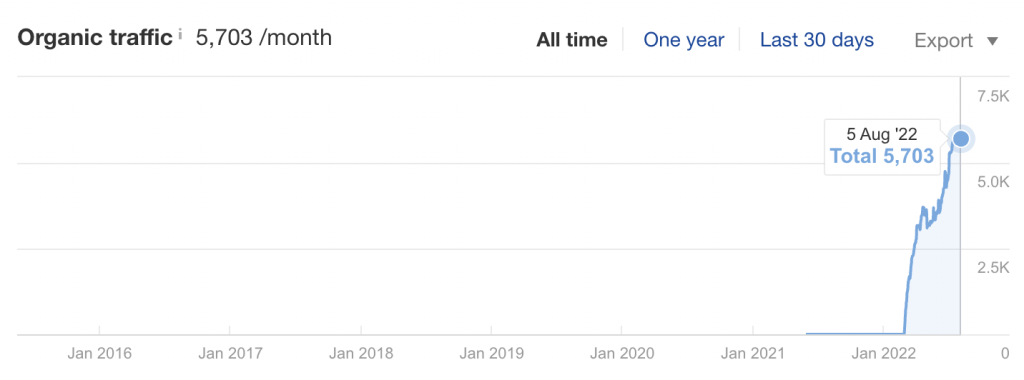The image size is (1024, 380).
Task: Click the Jan 2021 axis label
Action: click(753, 354)
